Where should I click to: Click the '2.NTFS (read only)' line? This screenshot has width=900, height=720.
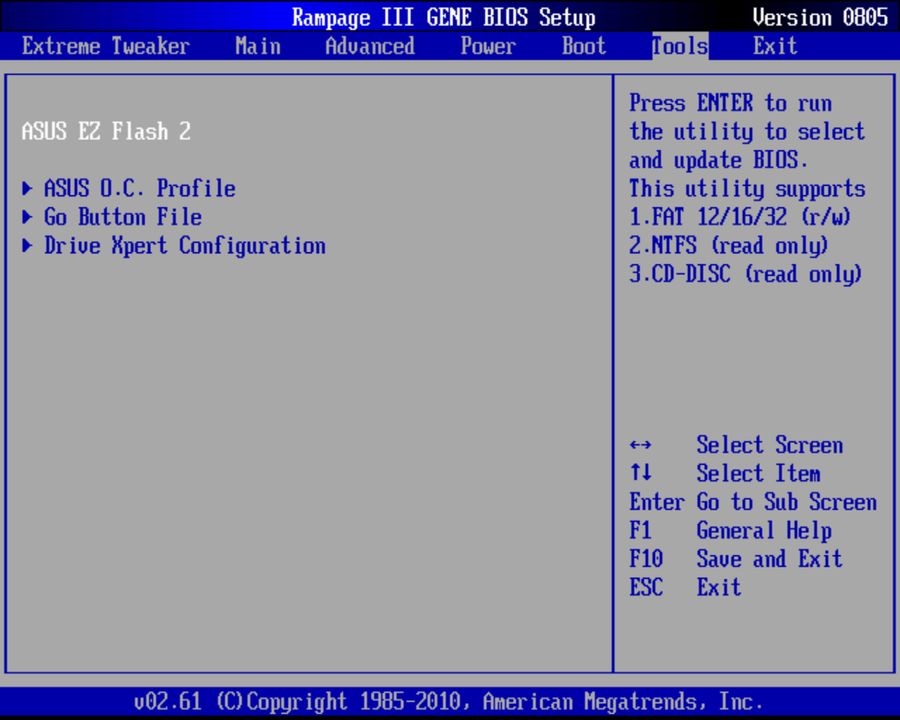(728, 246)
